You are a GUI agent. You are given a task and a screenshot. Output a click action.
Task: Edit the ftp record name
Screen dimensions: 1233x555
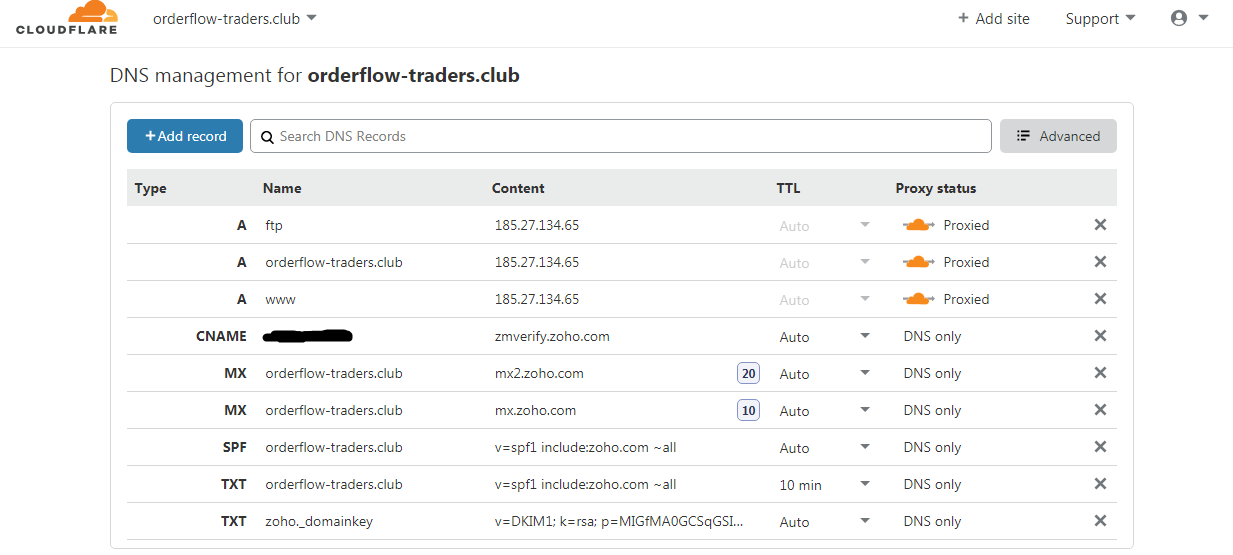[274, 225]
